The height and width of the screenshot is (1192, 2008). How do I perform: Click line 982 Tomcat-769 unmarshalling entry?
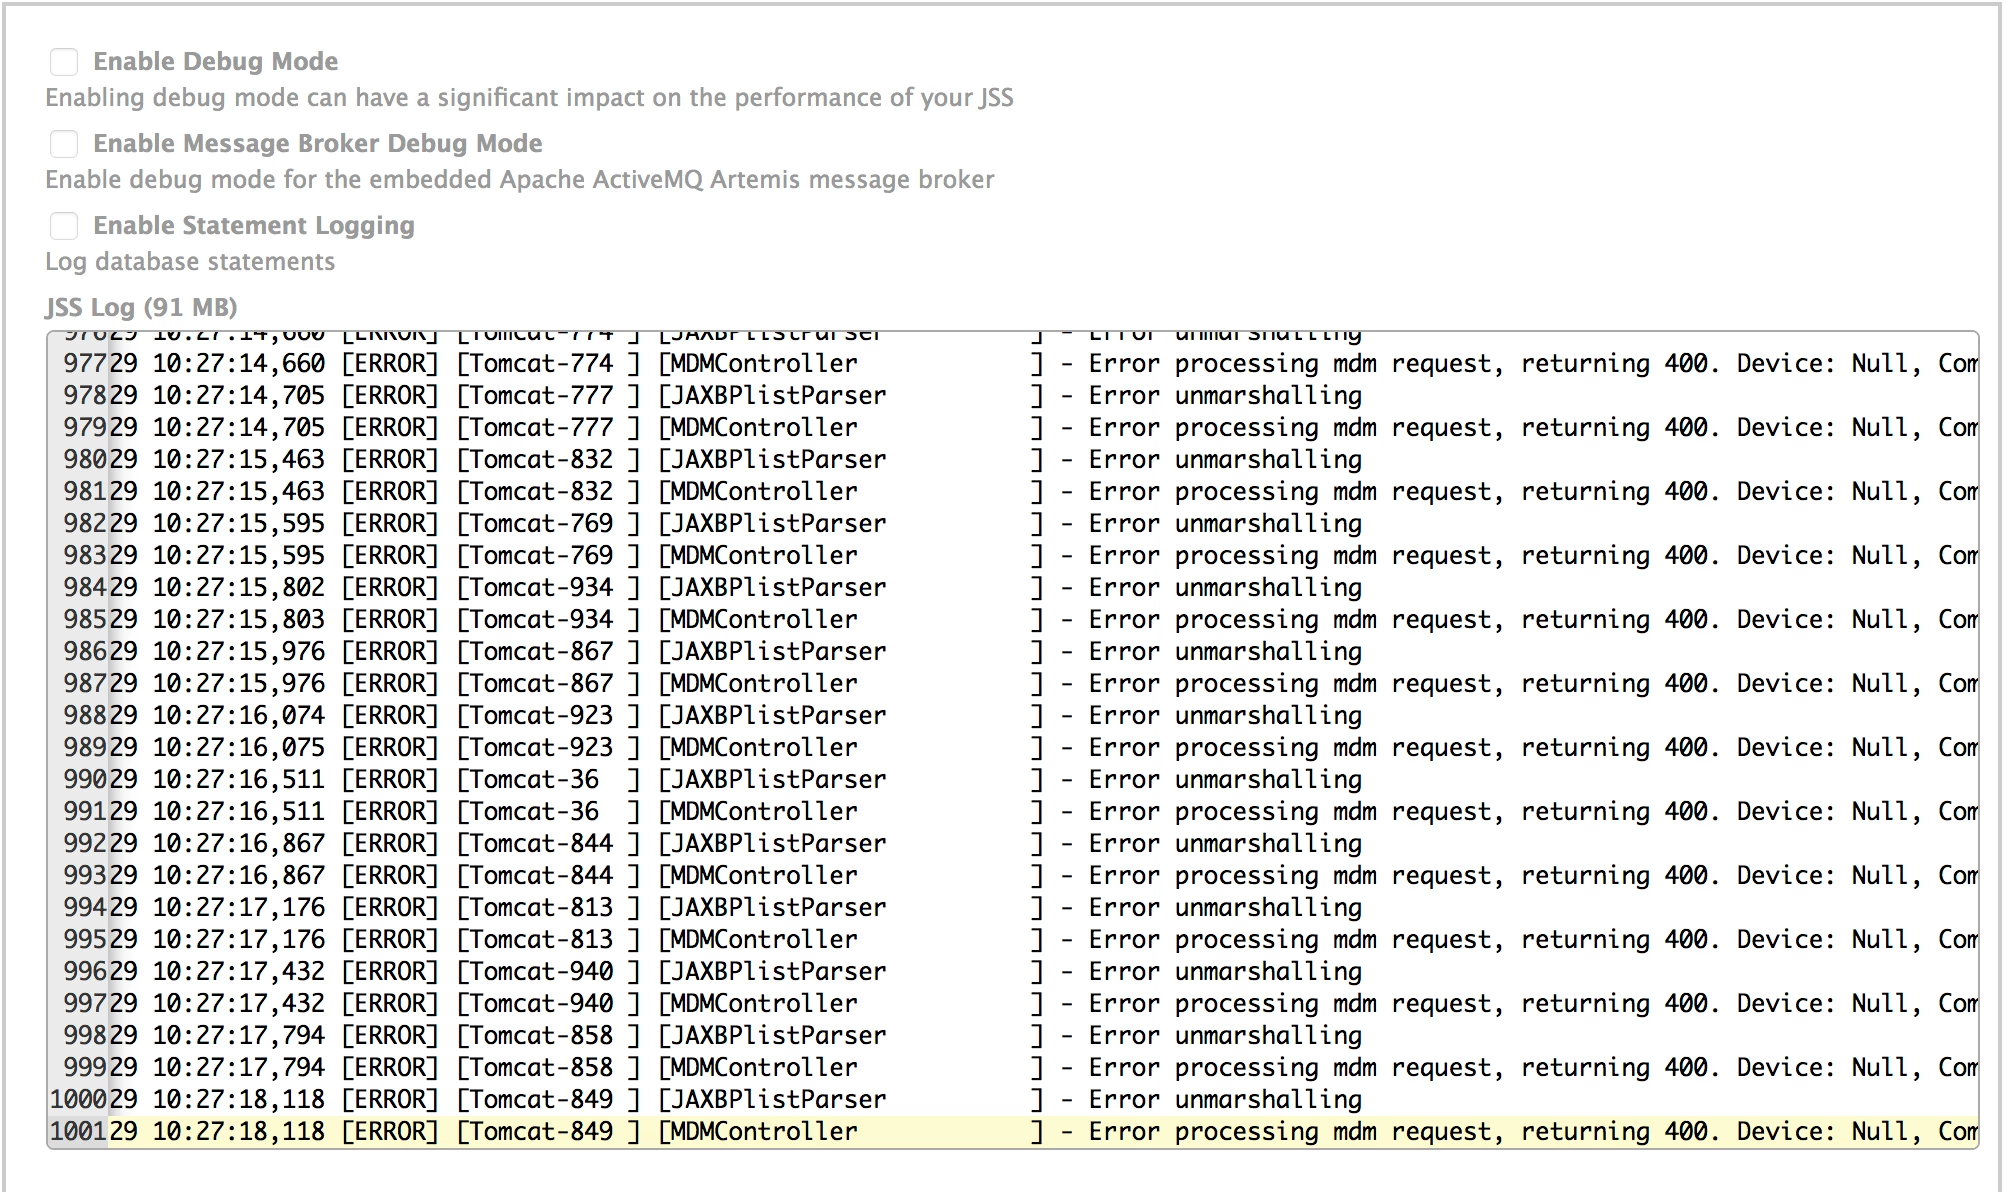(x=1013, y=524)
